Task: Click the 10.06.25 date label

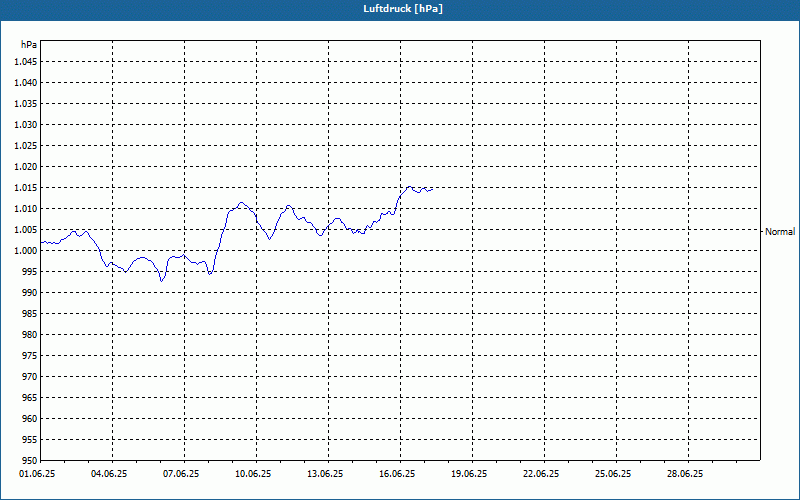Action: [253, 474]
